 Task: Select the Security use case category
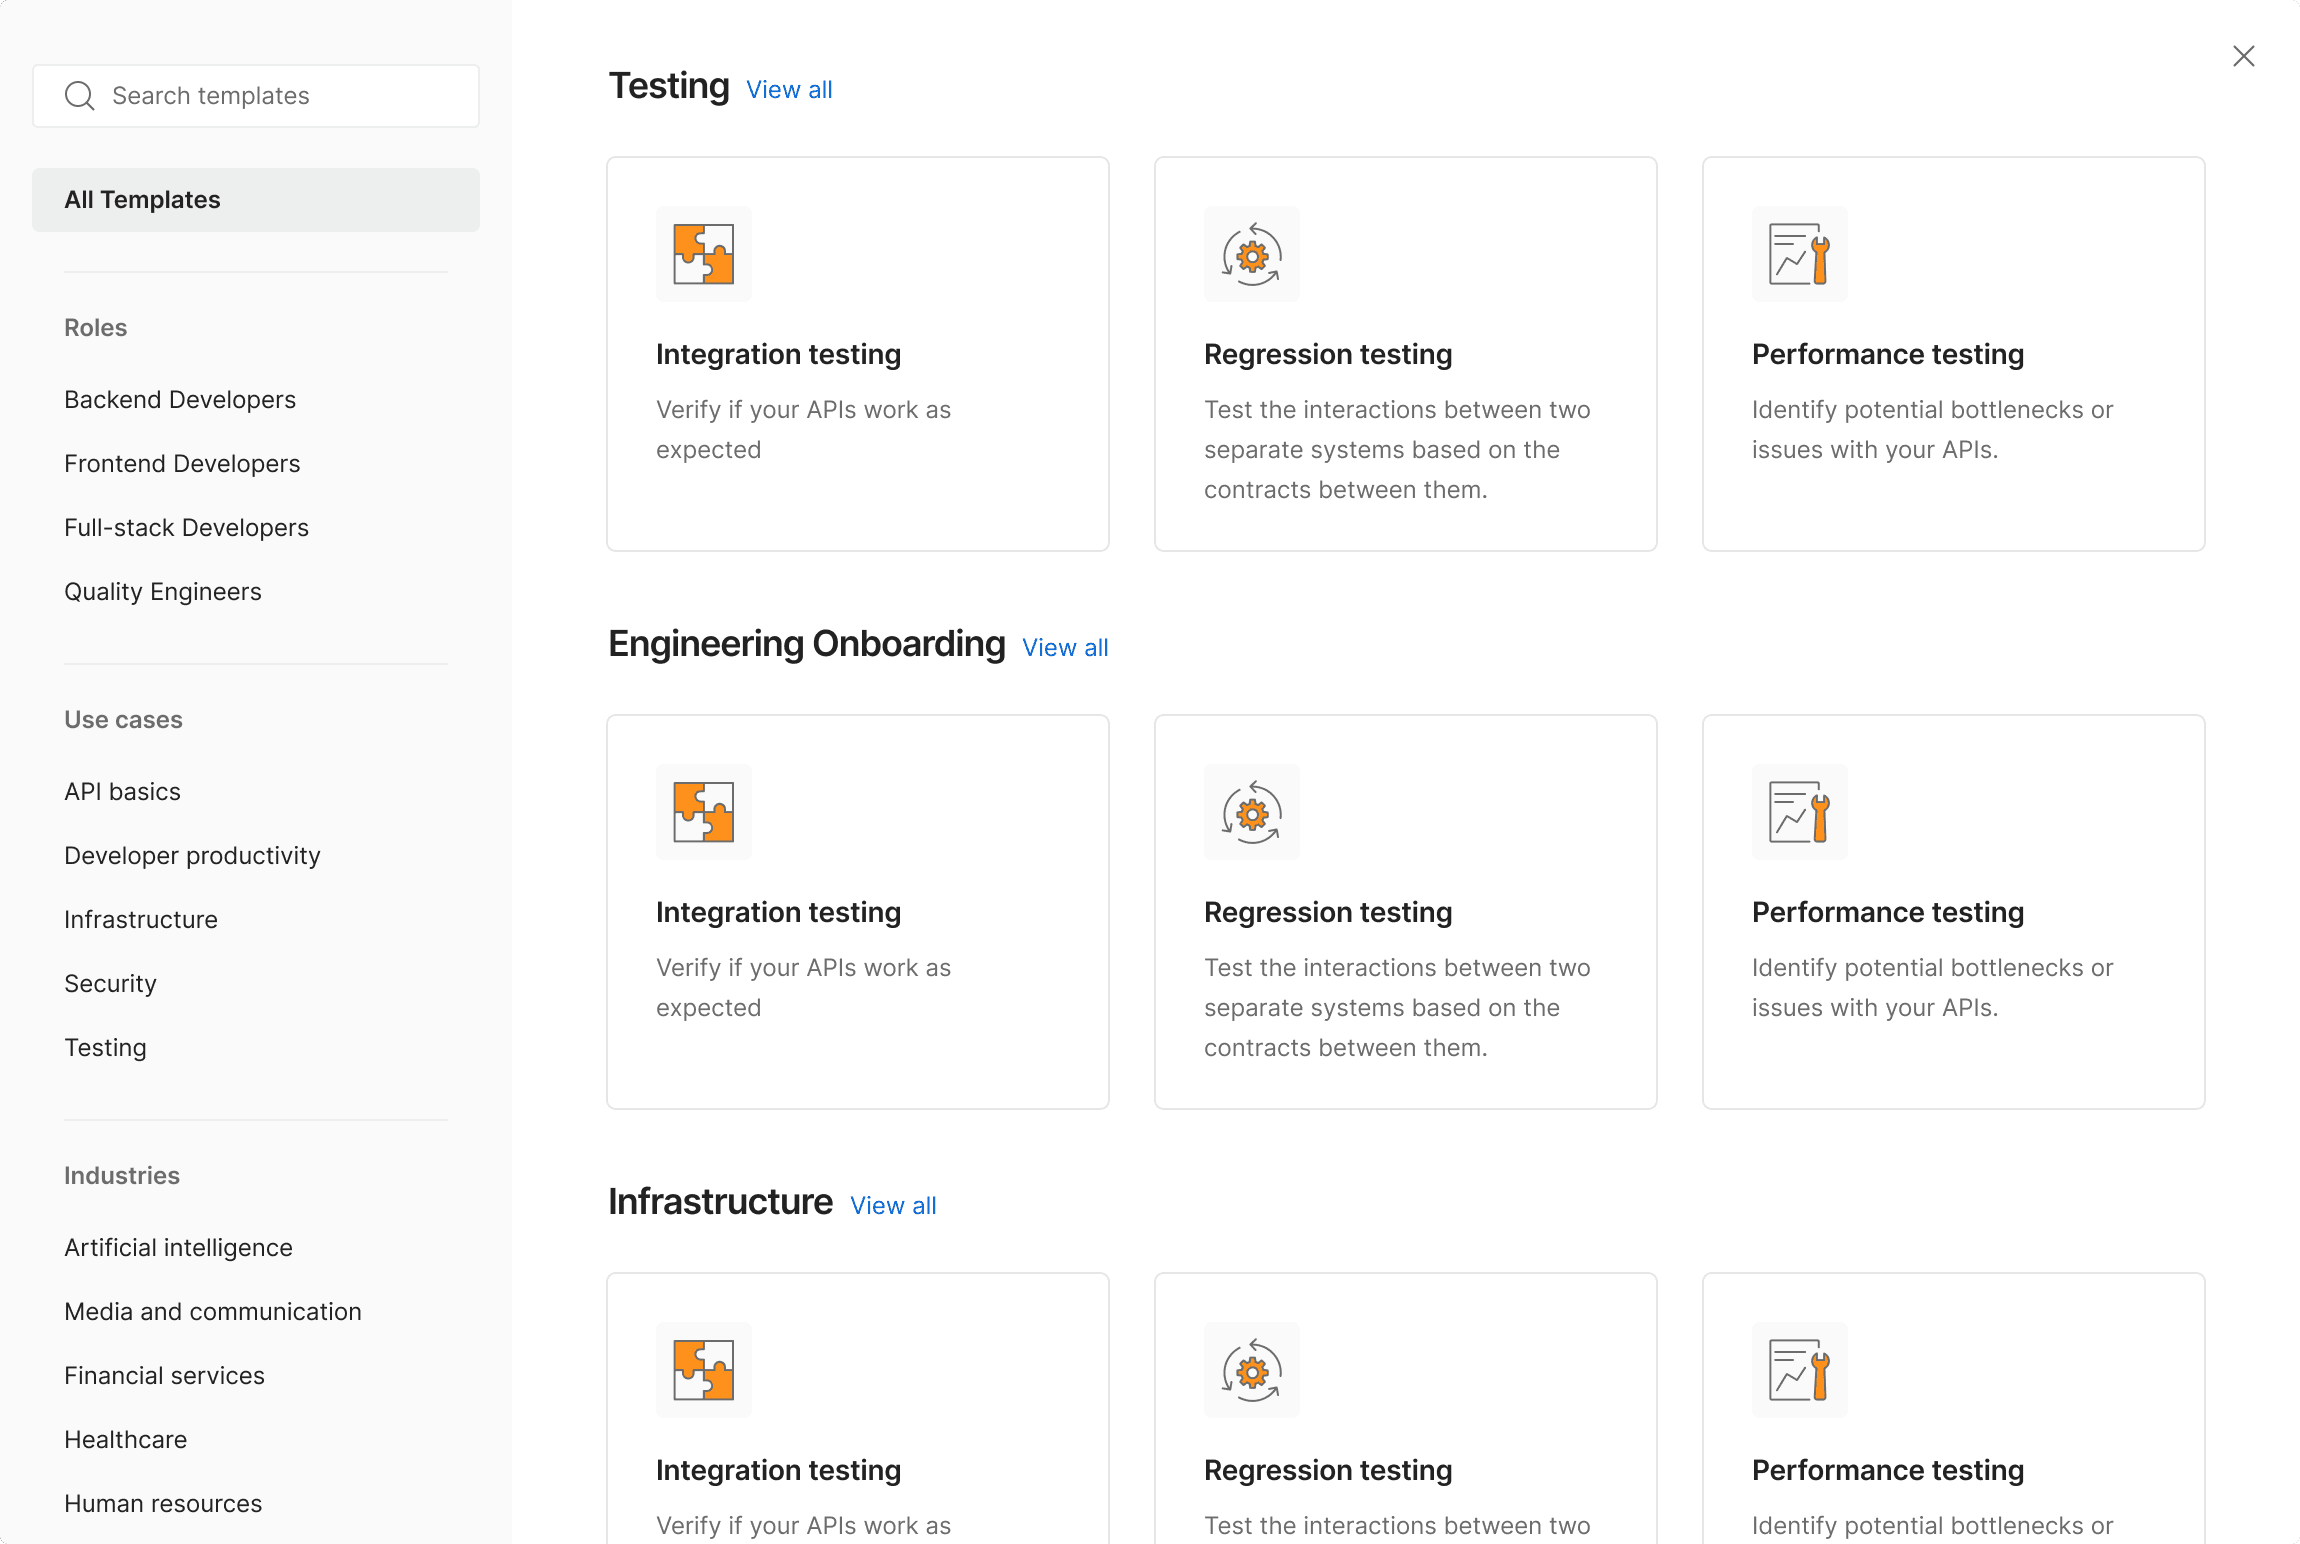110,984
